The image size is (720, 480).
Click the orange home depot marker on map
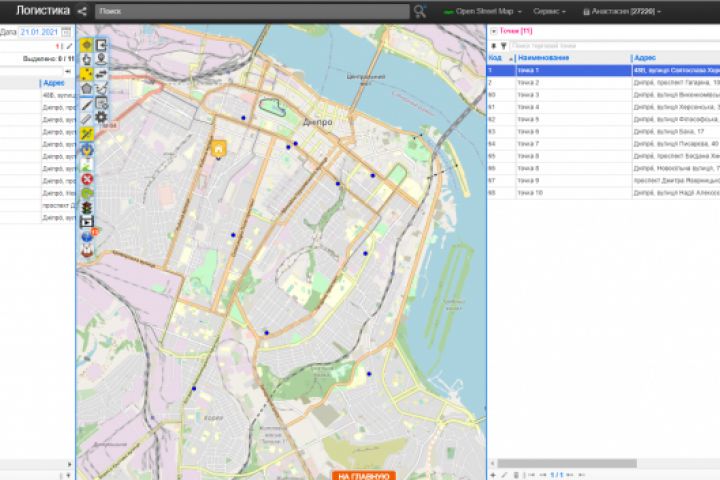(219, 149)
